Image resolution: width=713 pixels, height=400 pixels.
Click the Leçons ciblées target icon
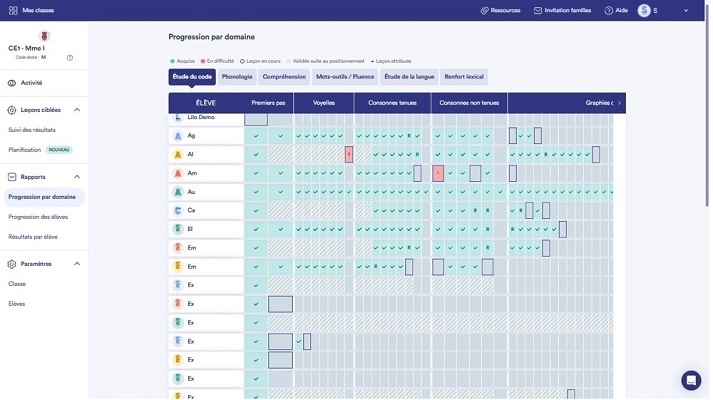[x=12, y=110]
